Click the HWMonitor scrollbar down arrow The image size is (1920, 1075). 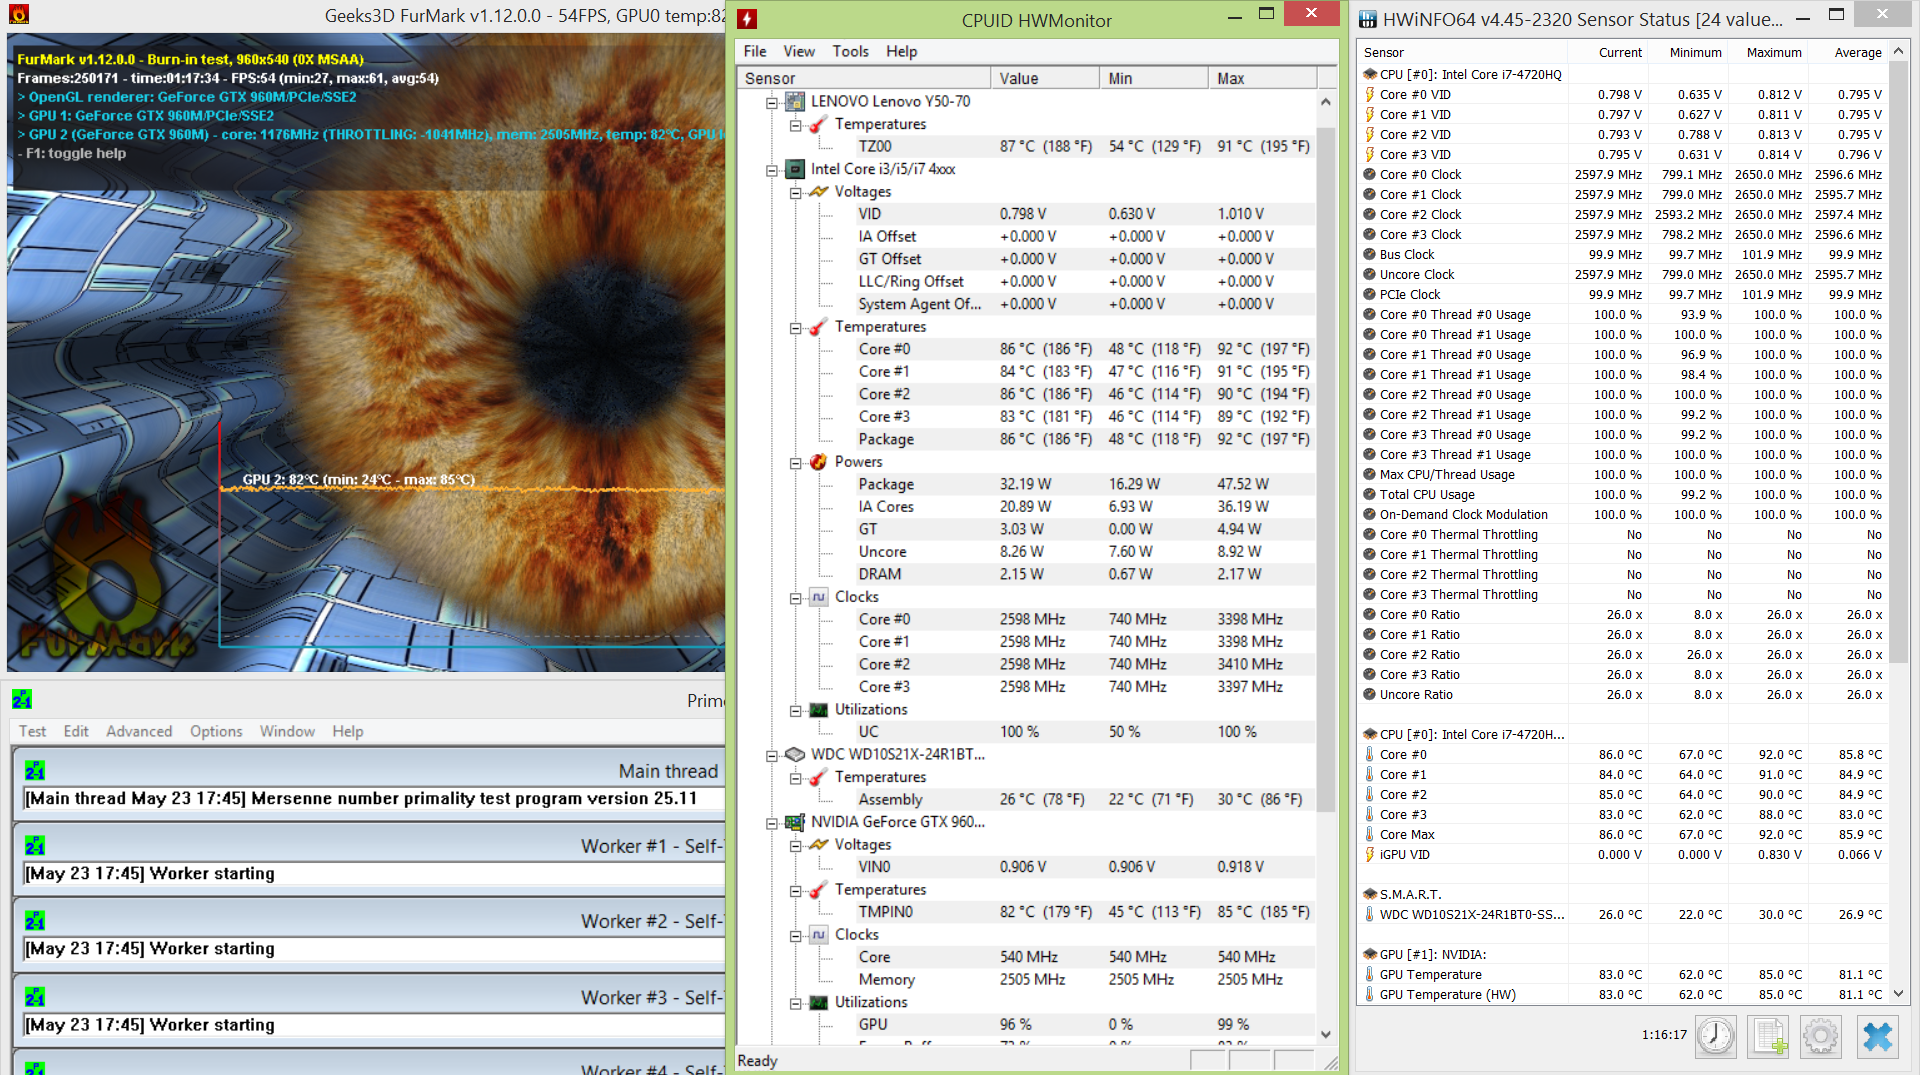[1326, 1035]
